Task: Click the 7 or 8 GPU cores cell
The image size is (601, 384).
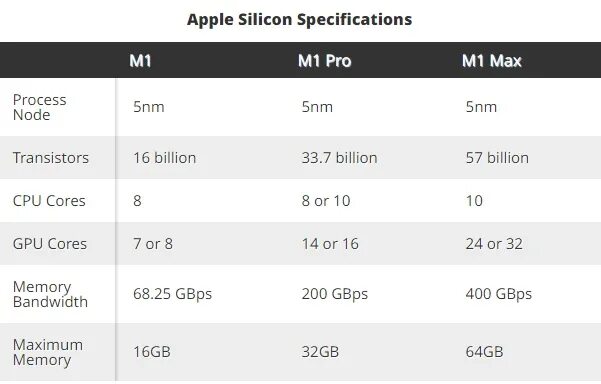Action: click(x=153, y=244)
